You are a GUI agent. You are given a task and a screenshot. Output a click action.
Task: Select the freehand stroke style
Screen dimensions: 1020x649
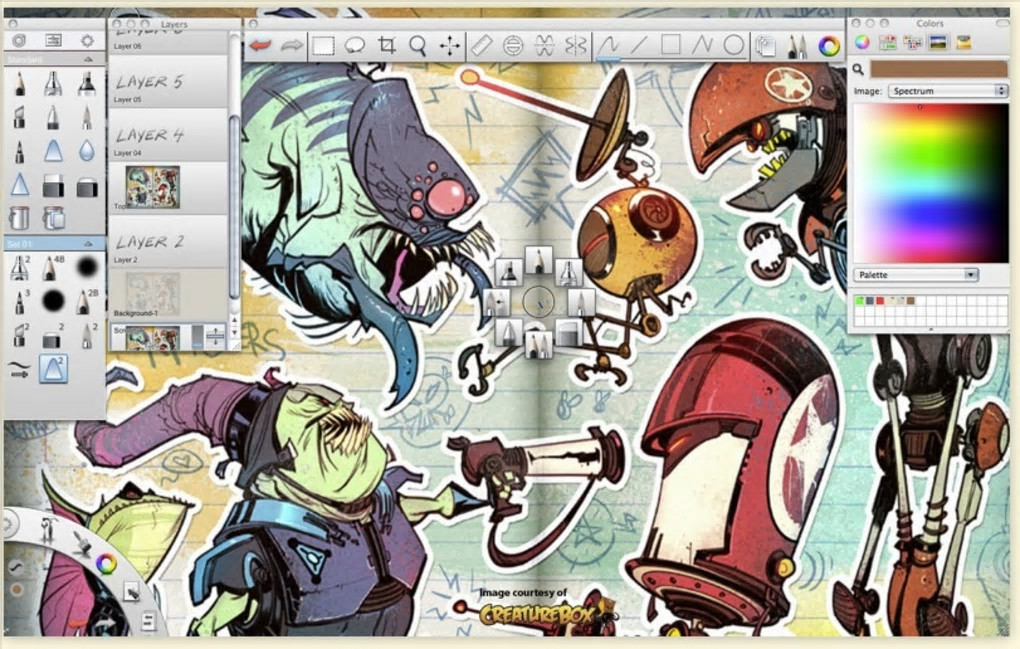608,46
